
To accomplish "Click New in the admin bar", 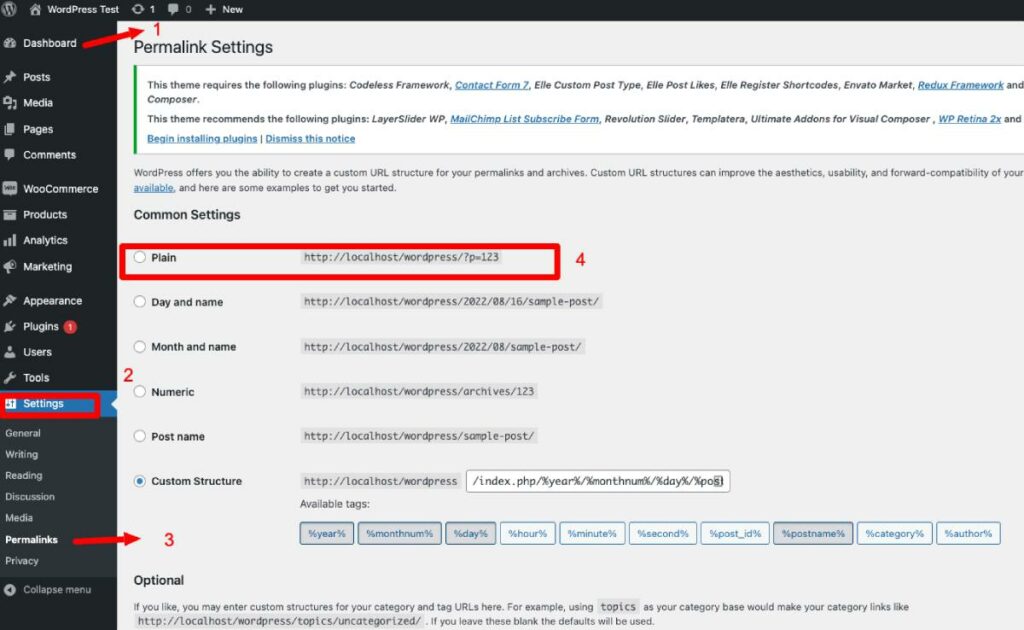I will (x=232, y=9).
